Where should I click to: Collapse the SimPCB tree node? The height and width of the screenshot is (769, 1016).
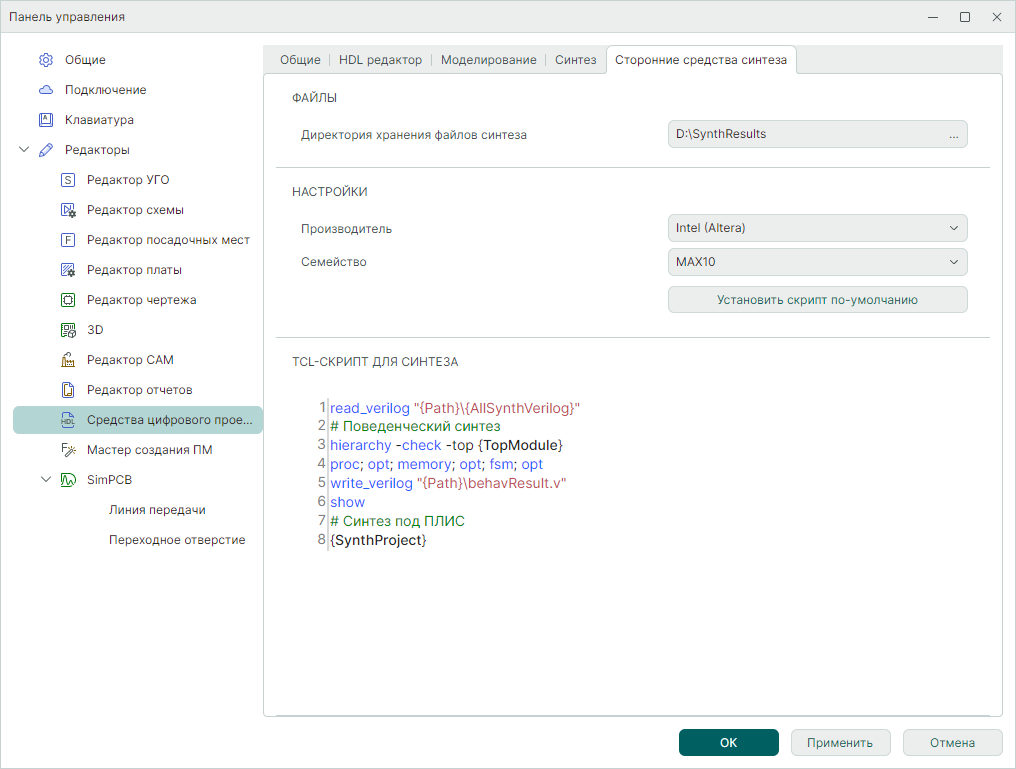point(46,480)
